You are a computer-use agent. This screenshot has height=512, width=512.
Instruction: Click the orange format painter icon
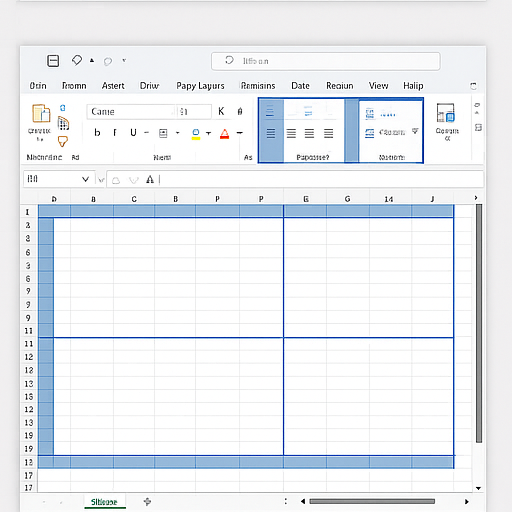click(x=63, y=142)
